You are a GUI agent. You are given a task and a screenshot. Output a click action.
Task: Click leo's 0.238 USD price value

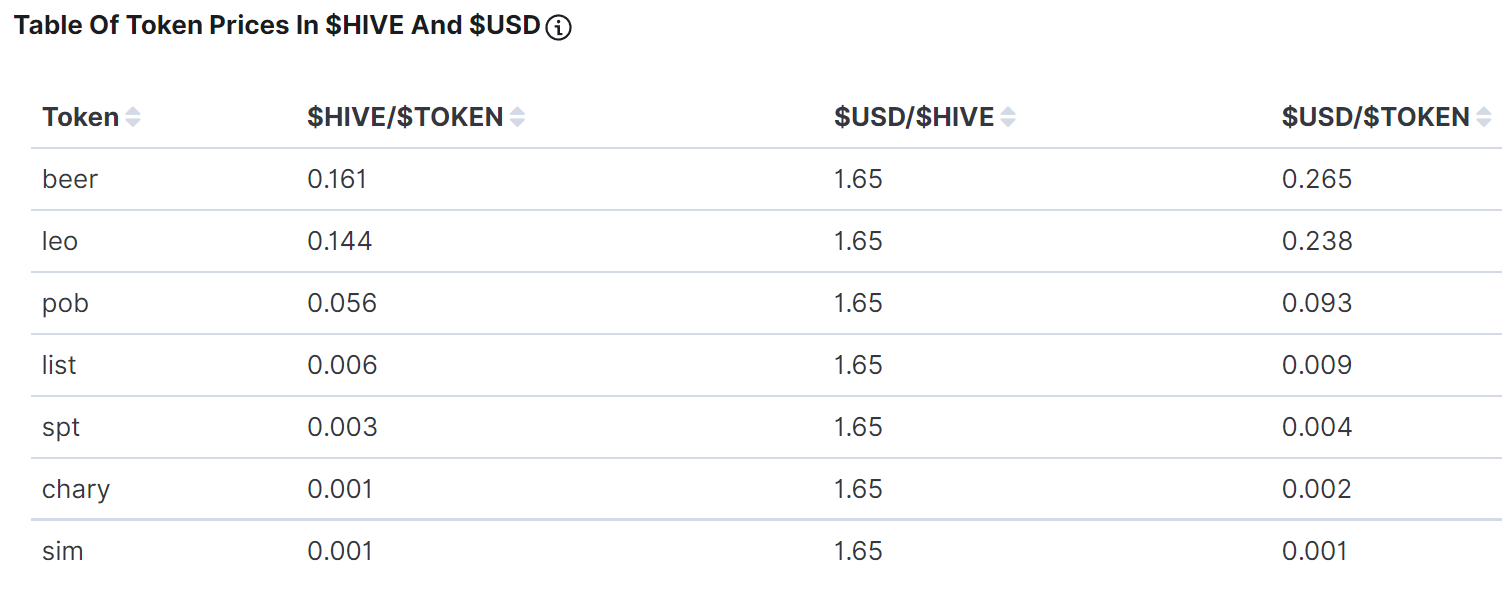click(1317, 241)
